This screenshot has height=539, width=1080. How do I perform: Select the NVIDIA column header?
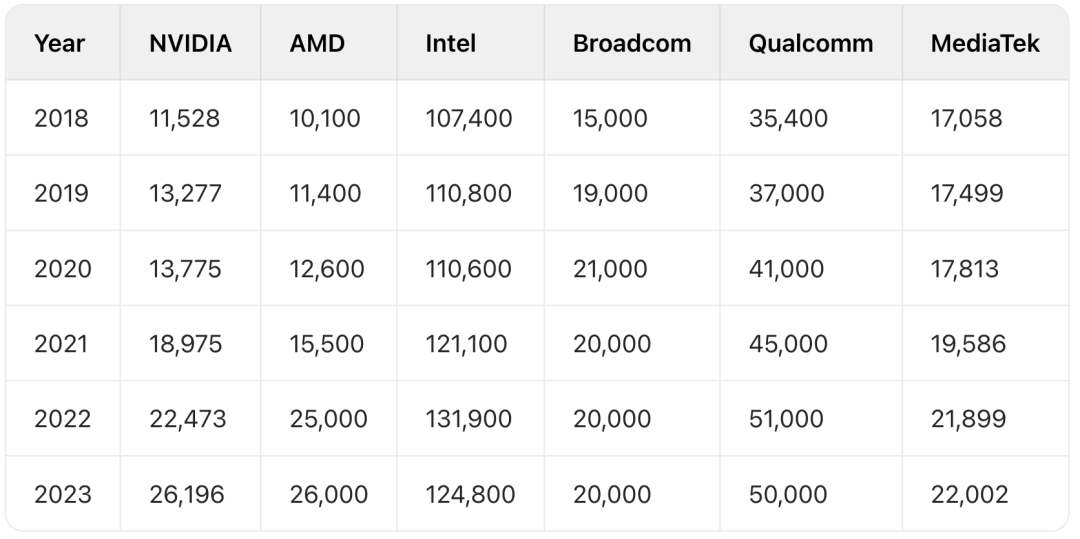(190, 43)
